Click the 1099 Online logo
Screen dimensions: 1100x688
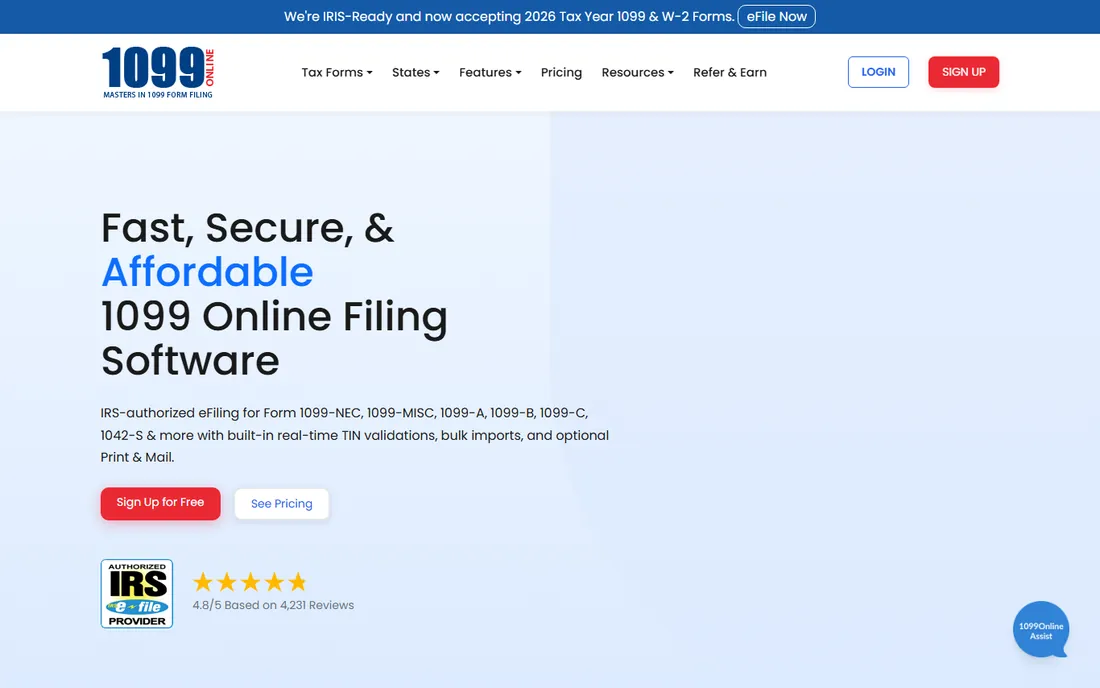(158, 72)
